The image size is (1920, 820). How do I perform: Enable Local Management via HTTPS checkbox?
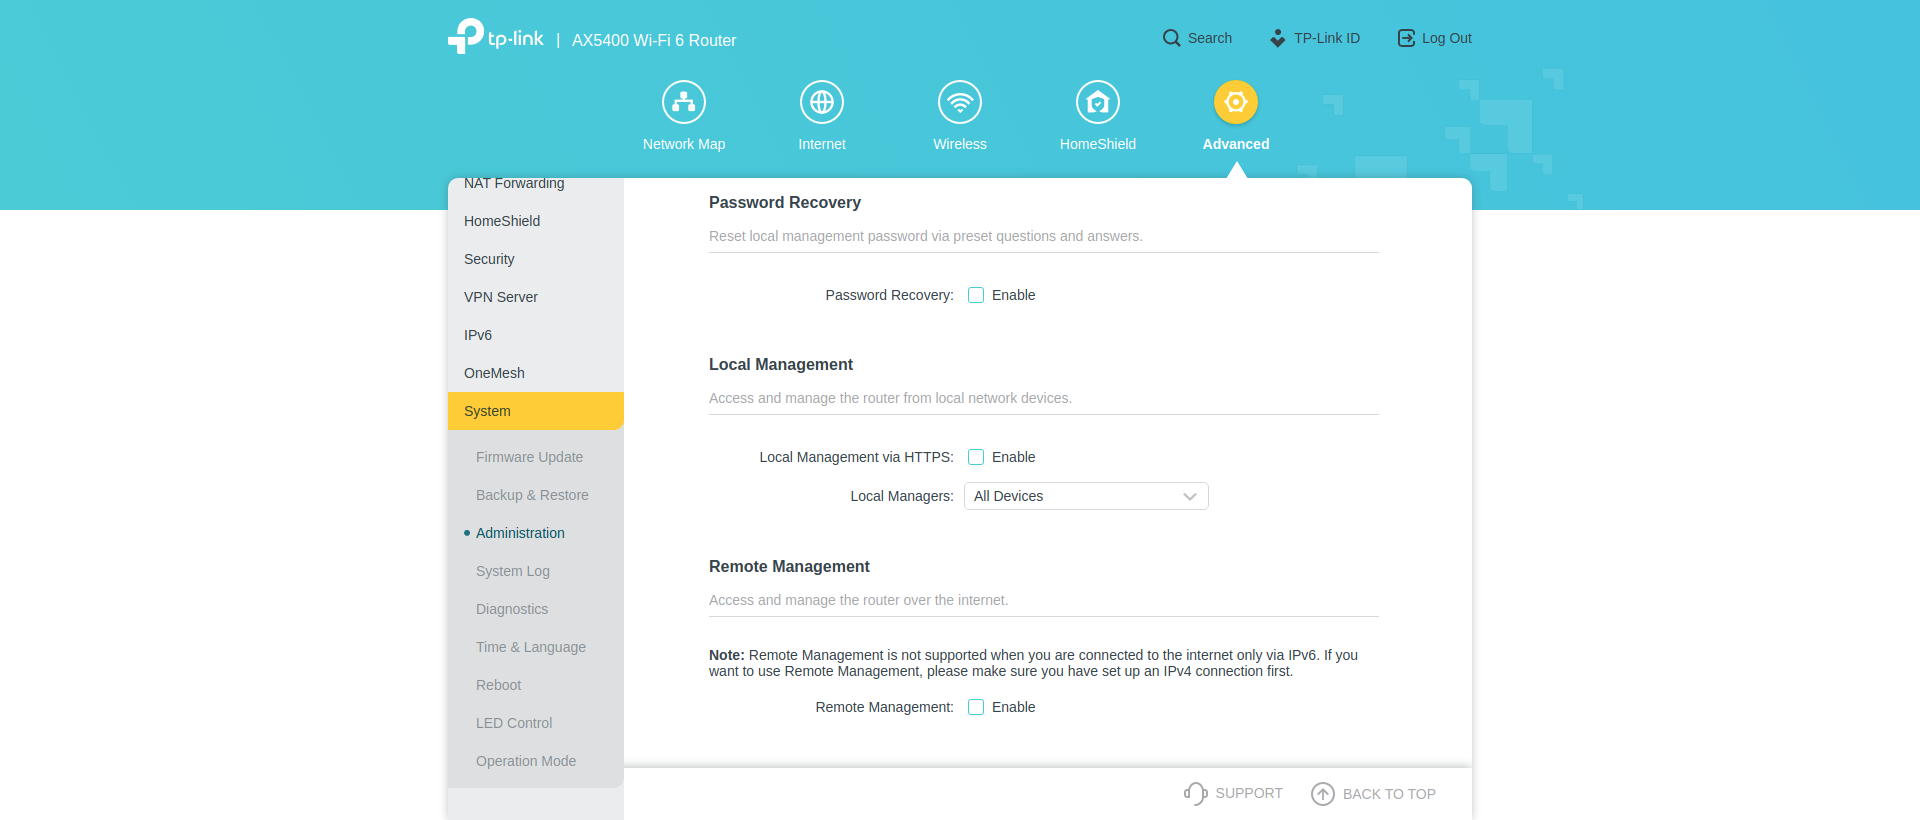(x=976, y=457)
